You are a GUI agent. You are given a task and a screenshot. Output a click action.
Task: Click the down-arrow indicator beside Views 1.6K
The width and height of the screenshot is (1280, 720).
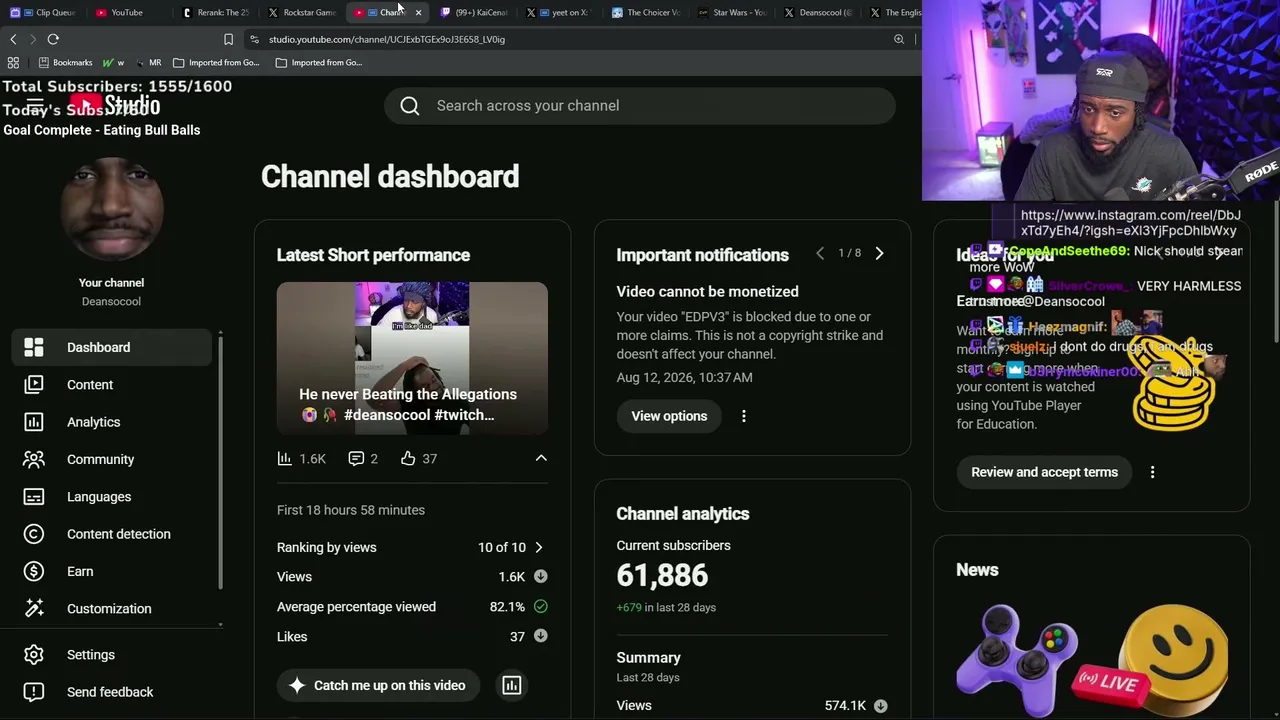point(541,576)
